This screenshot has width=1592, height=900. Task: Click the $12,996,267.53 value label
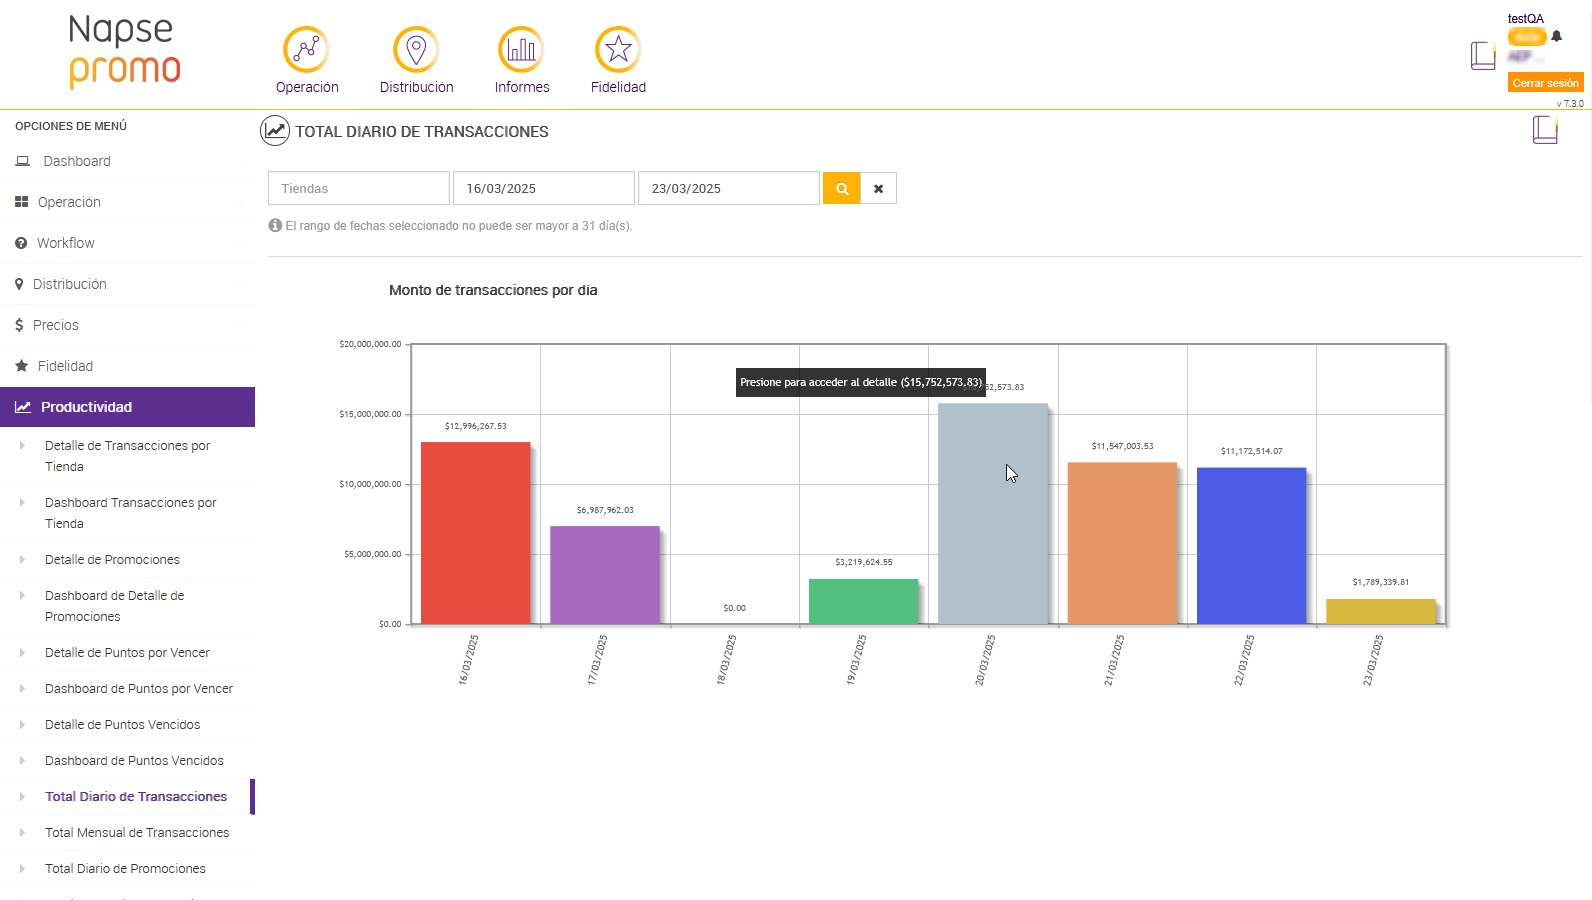[x=476, y=426]
